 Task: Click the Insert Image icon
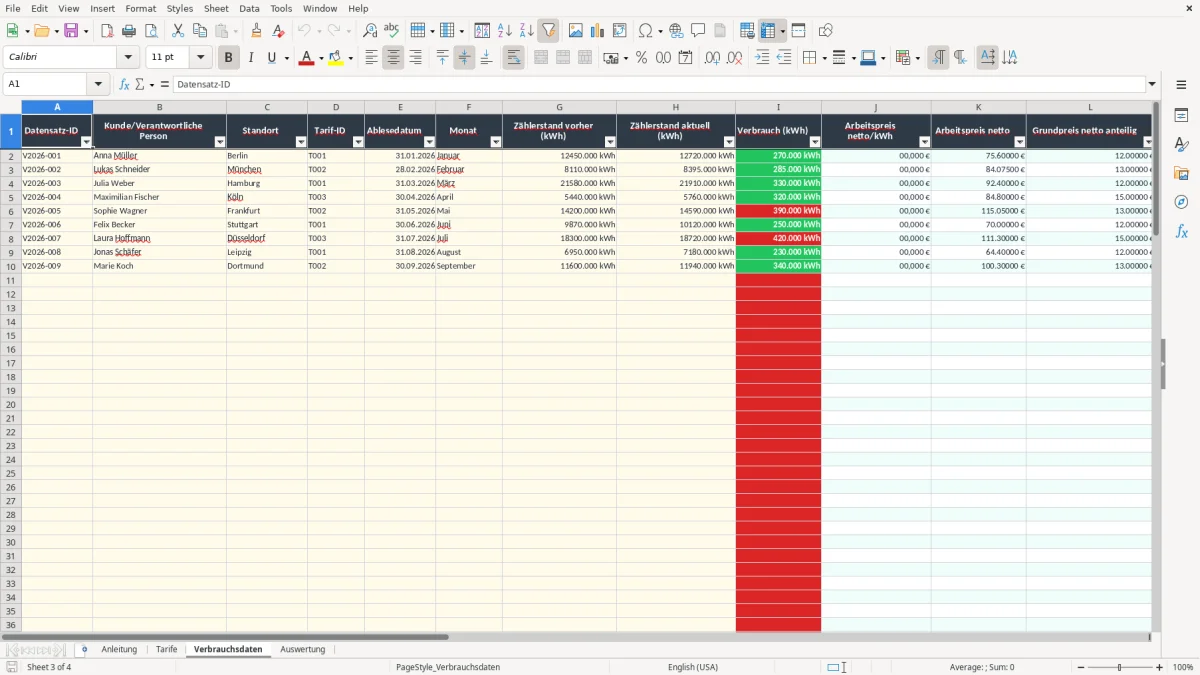[x=576, y=31]
